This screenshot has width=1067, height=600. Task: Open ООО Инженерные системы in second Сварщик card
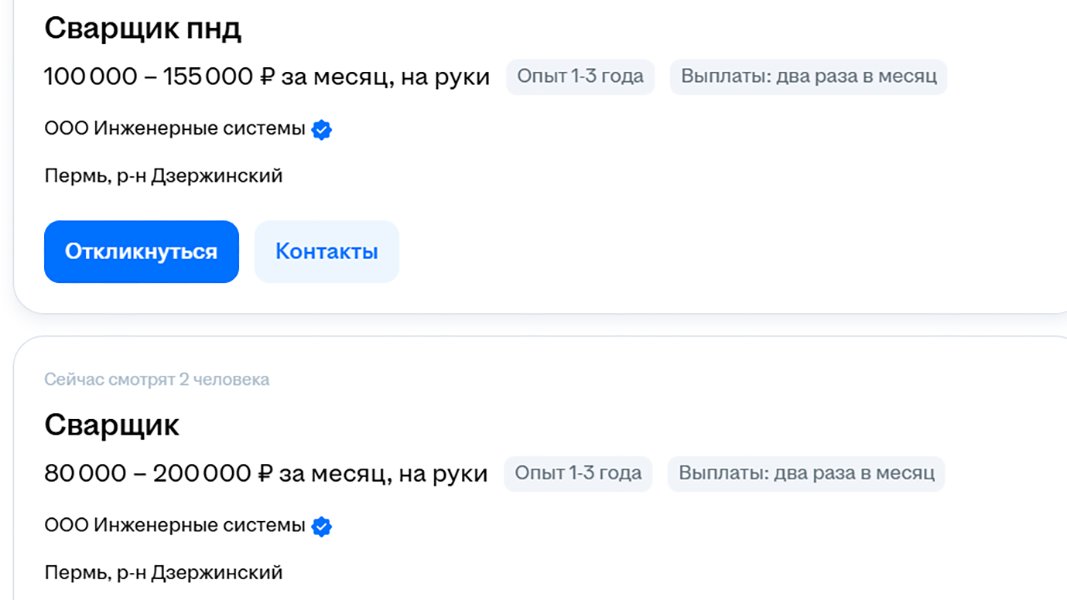coord(175,526)
